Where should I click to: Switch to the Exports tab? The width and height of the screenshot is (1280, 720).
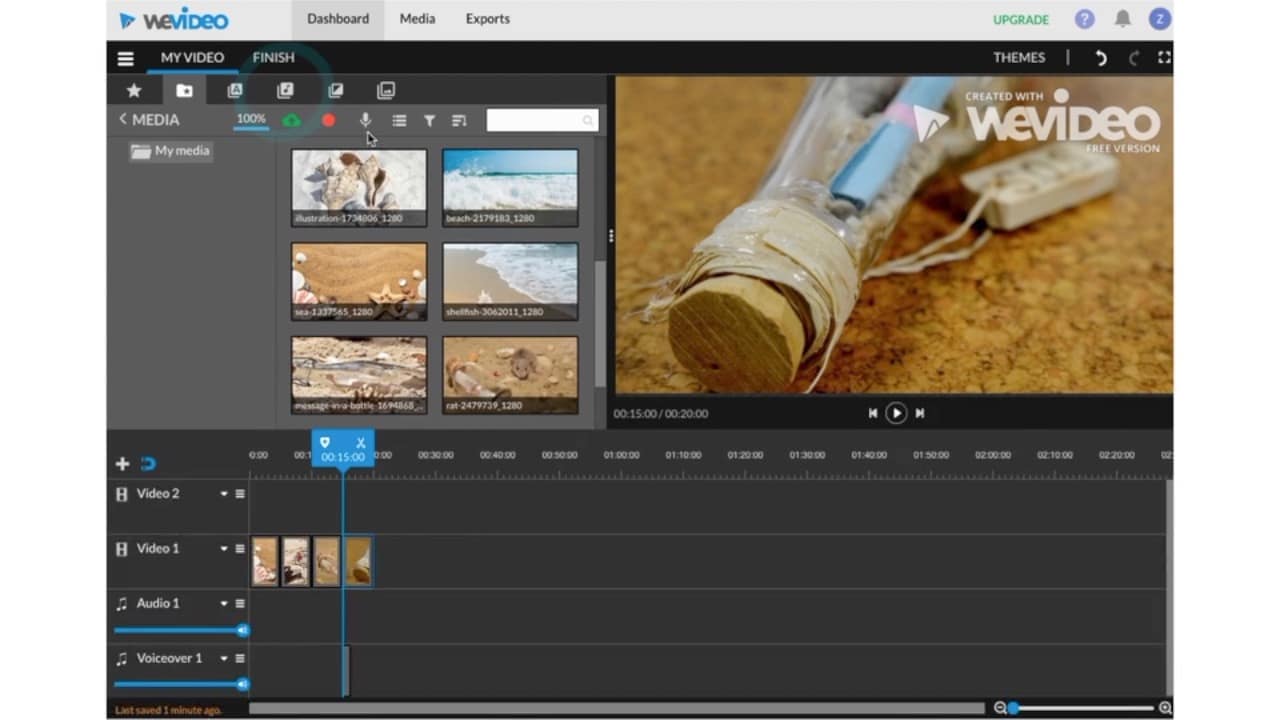click(487, 18)
